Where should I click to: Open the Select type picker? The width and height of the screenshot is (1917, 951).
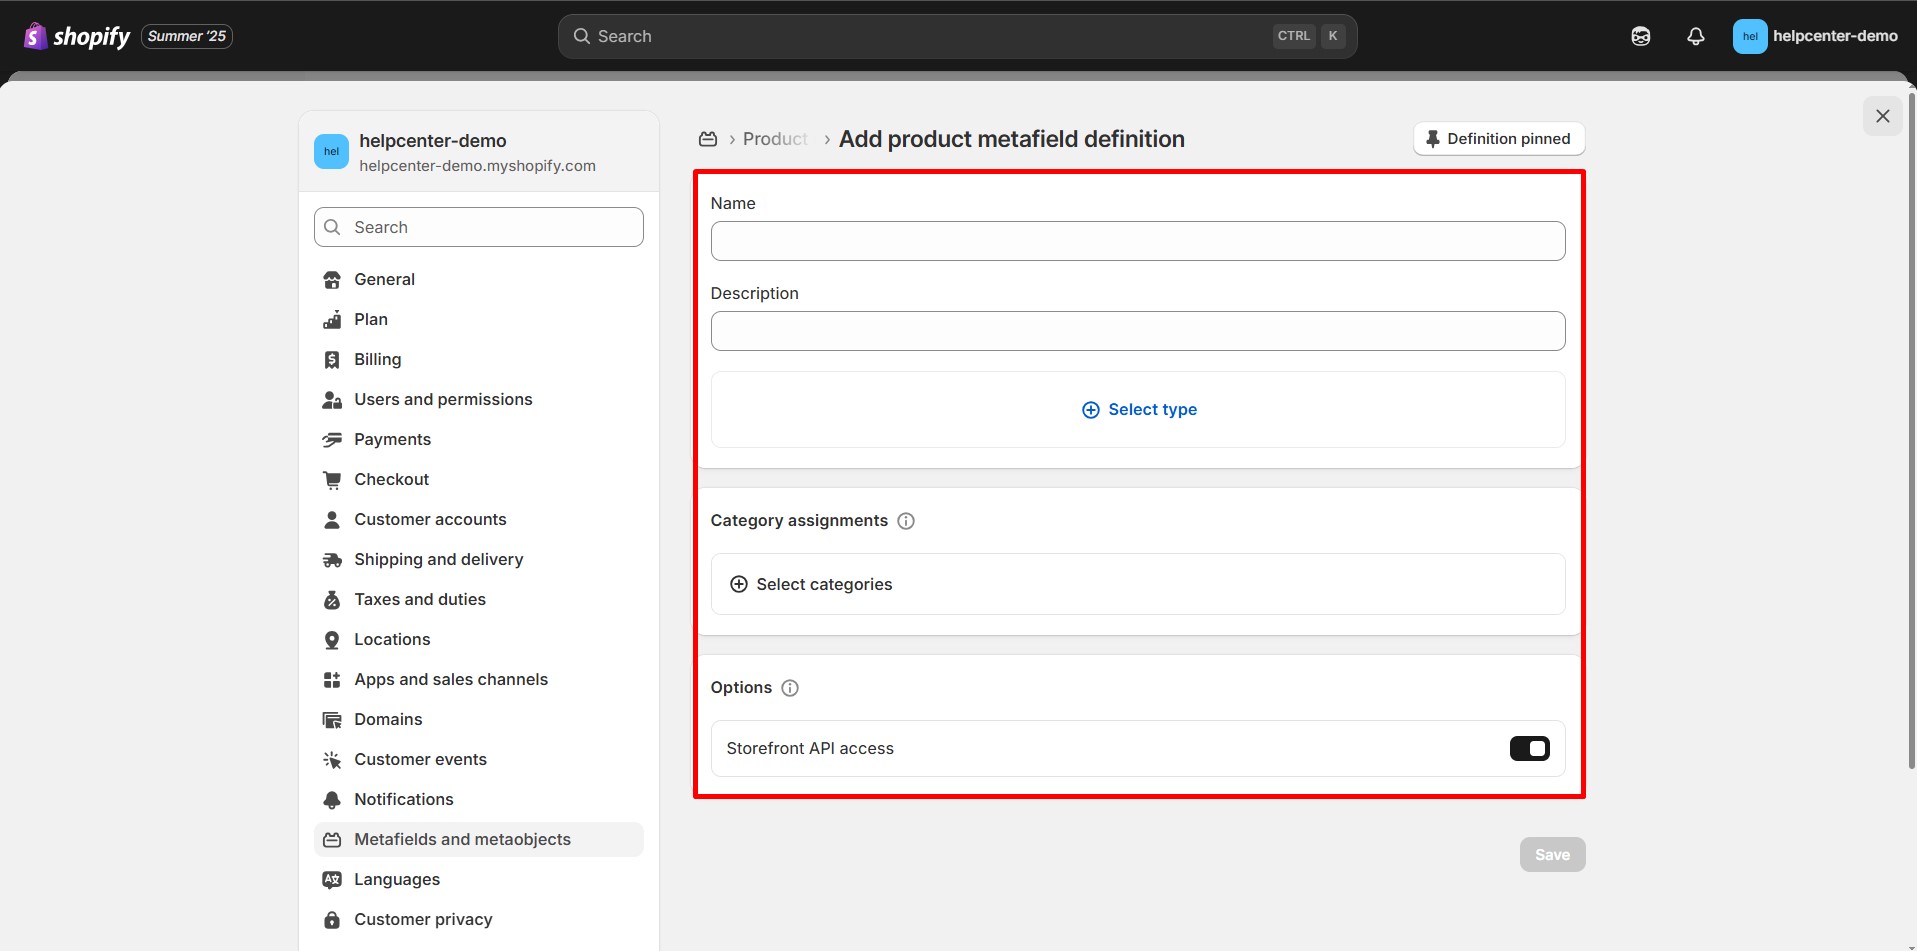click(x=1138, y=410)
